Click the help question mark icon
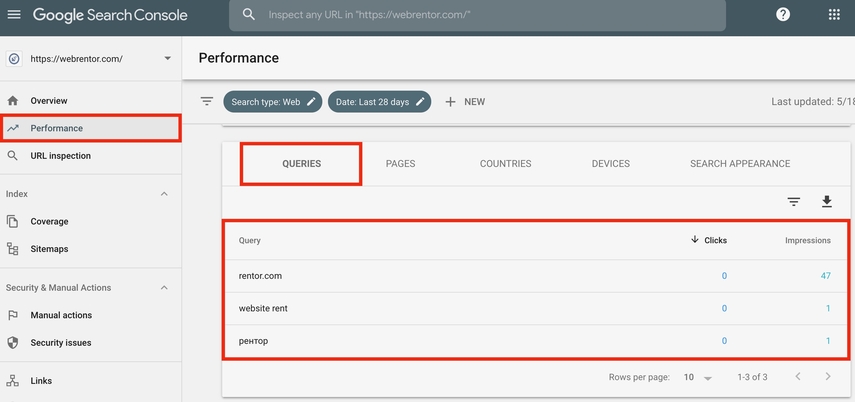Screen dimensions: 855x402 click(783, 15)
